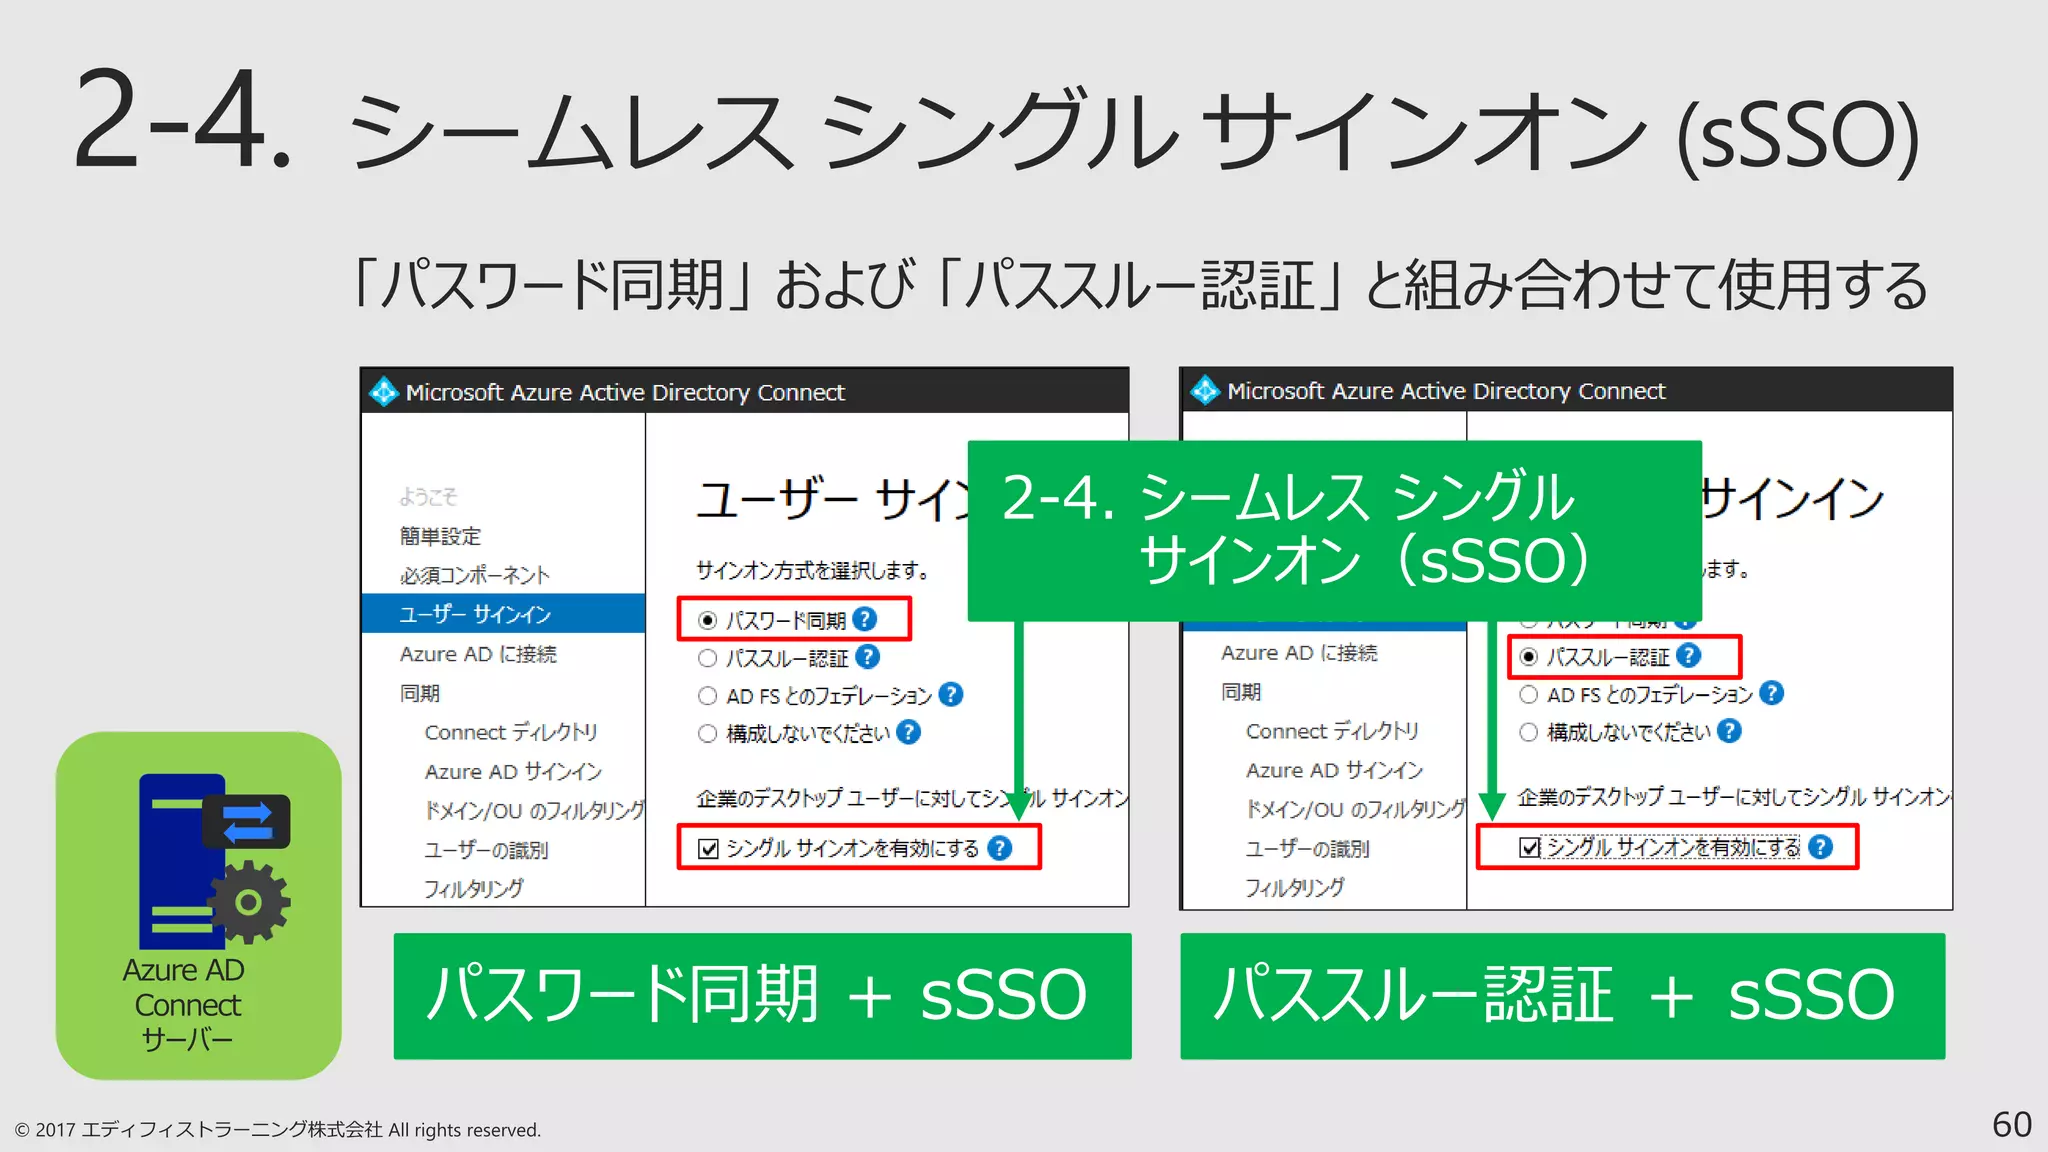2048x1152 pixels.
Task: Open ドメイン/OU のフィルタリング in right window
Action: [x=1355, y=809]
